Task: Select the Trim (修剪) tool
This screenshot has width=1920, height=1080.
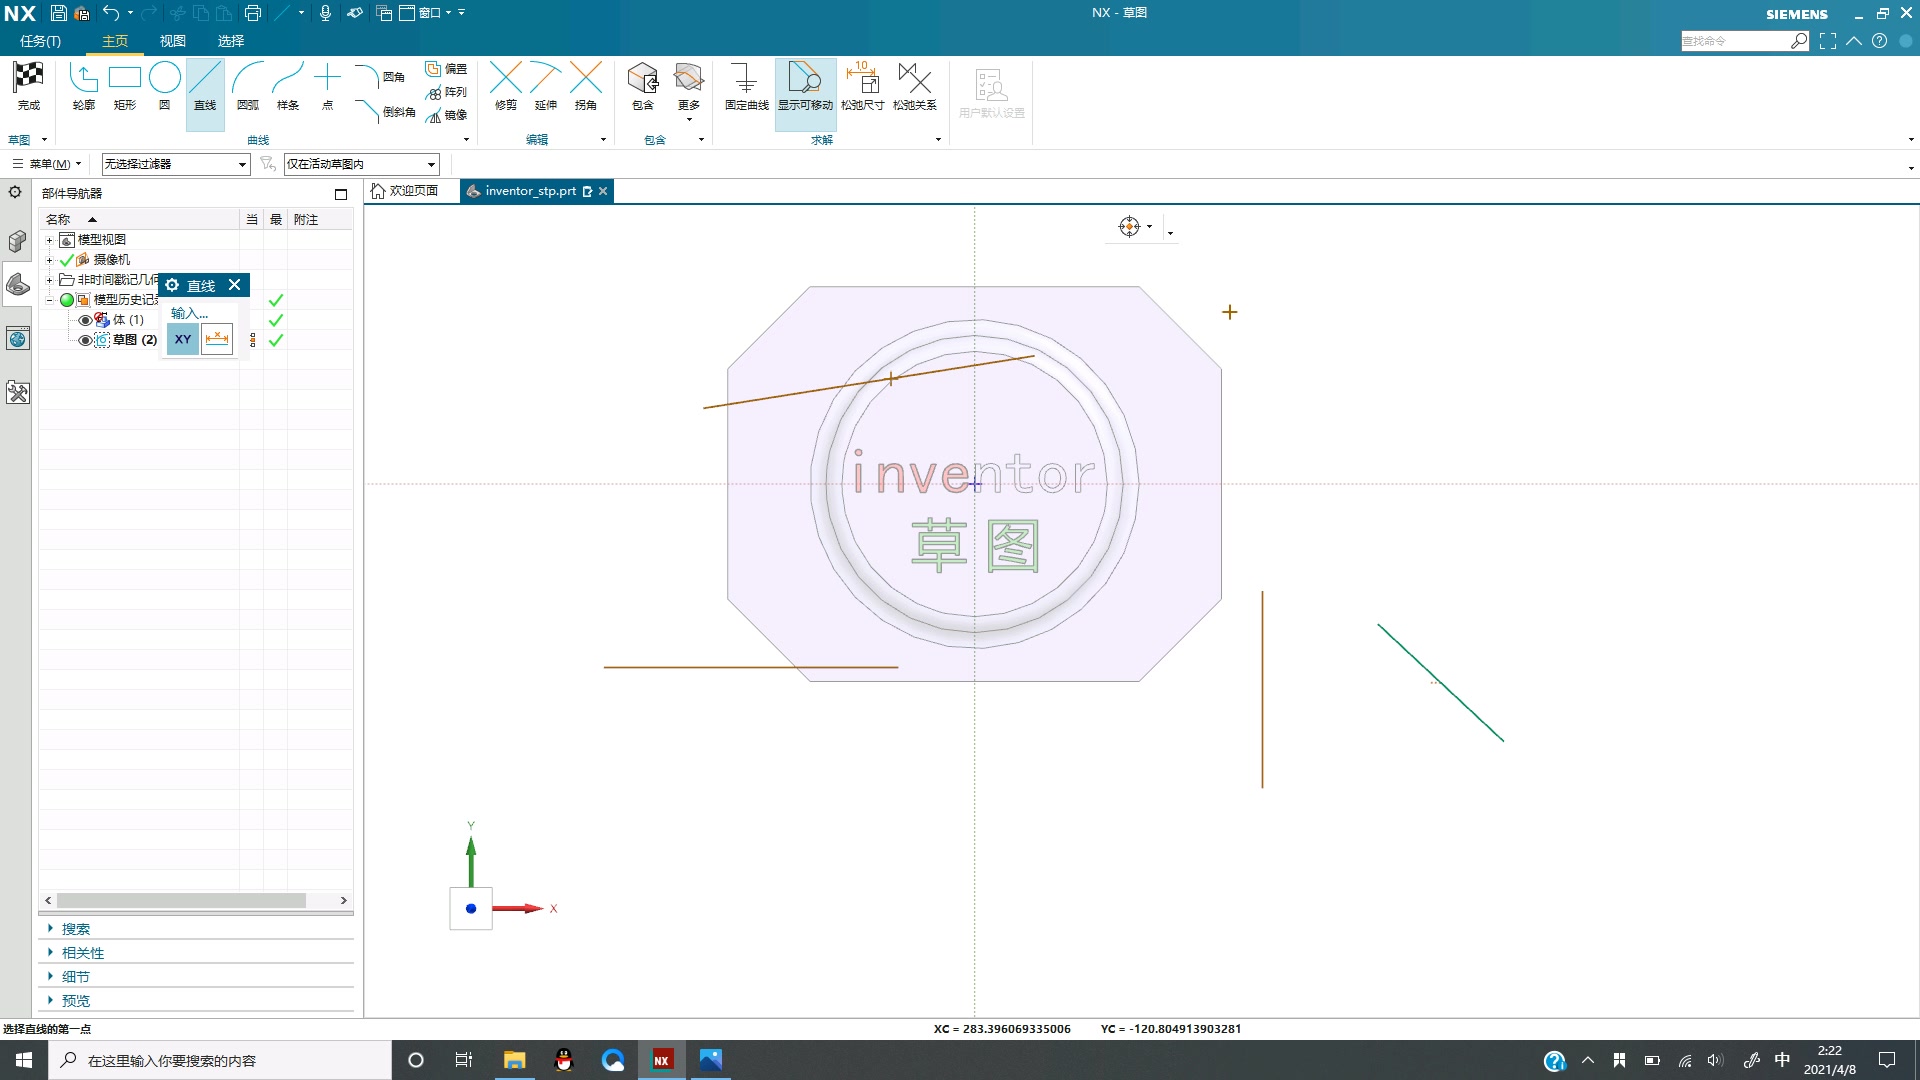Action: pyautogui.click(x=506, y=80)
